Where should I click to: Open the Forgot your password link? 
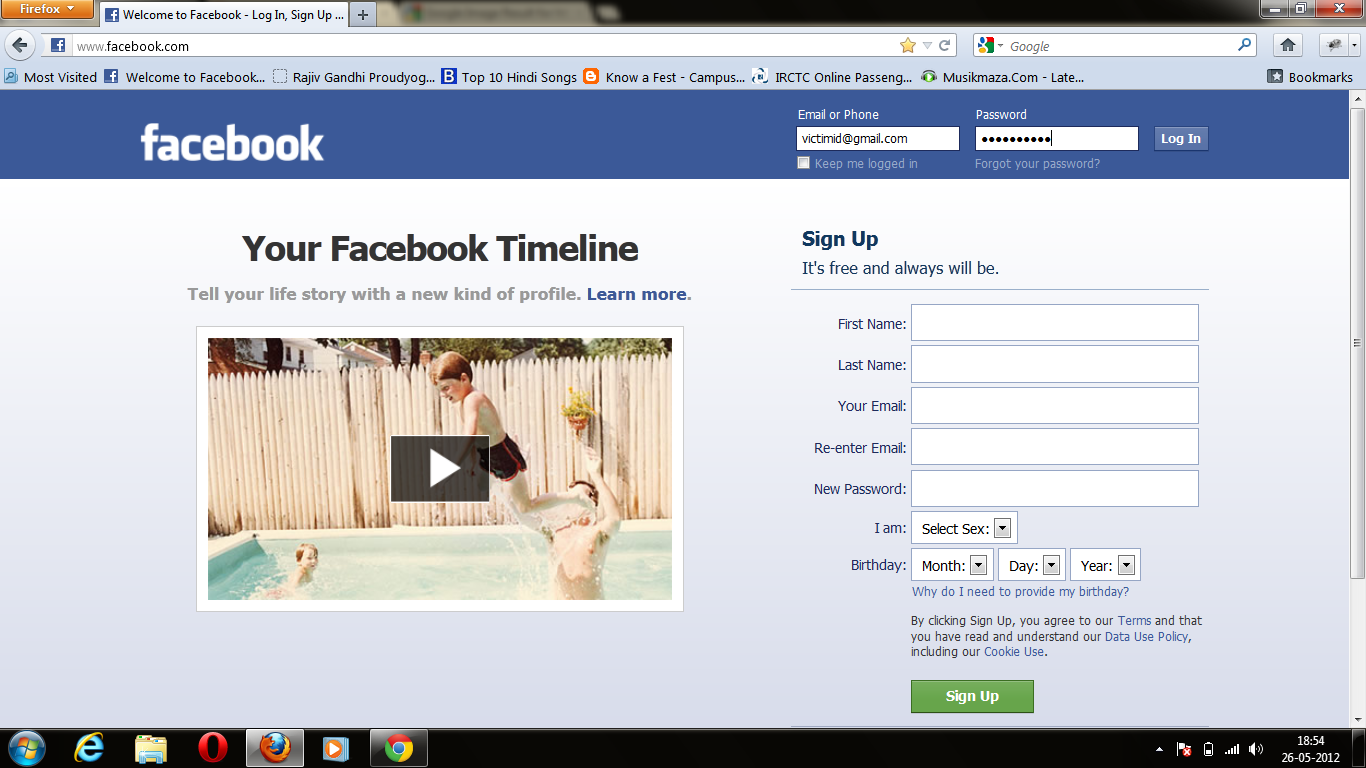(1037, 164)
